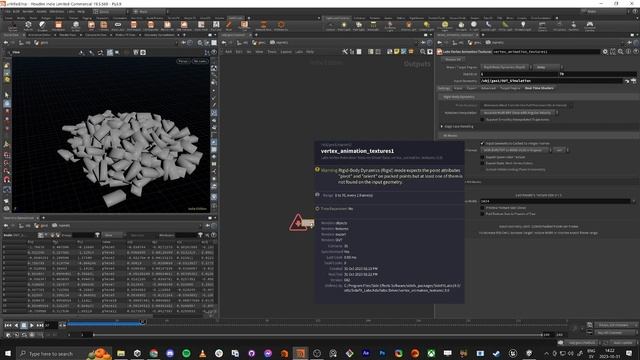The height and width of the screenshot is (360, 640).
Task: Open the Layout menu in network editor
Action: 286,52
